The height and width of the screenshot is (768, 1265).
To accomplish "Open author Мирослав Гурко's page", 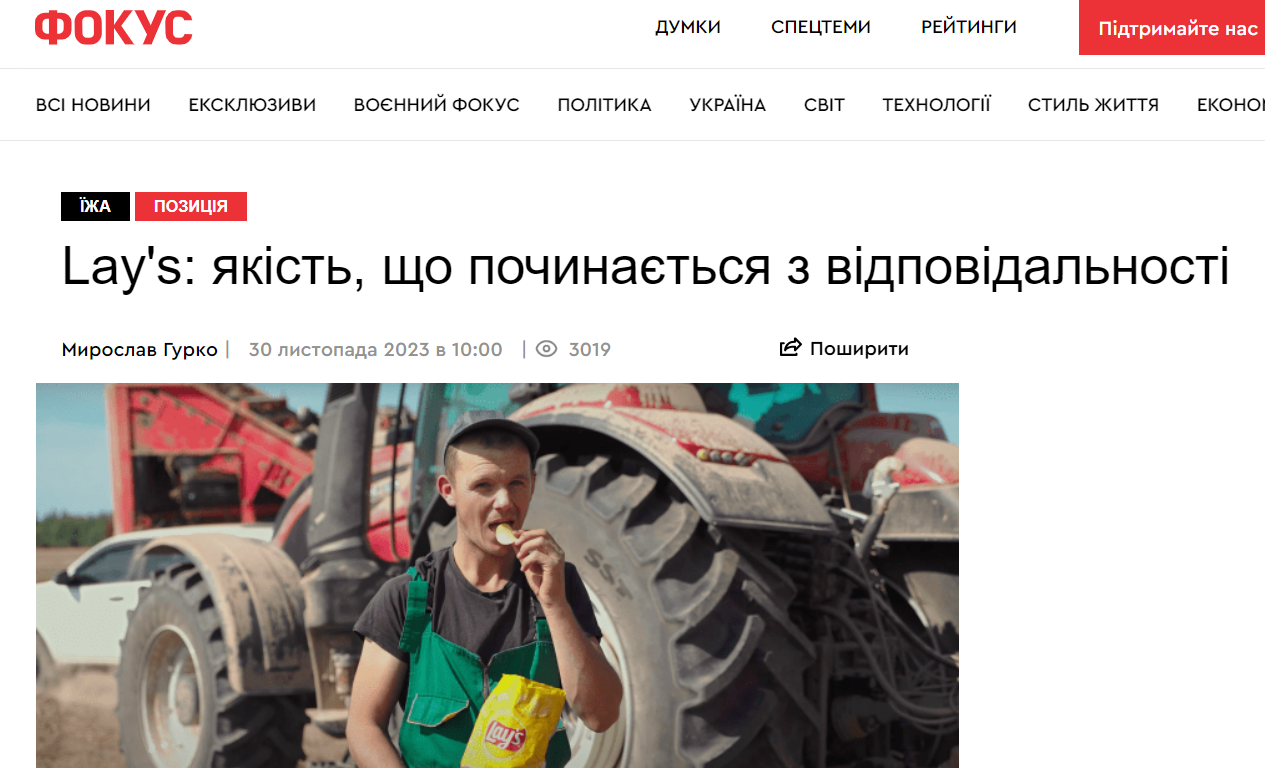I will tap(139, 349).
